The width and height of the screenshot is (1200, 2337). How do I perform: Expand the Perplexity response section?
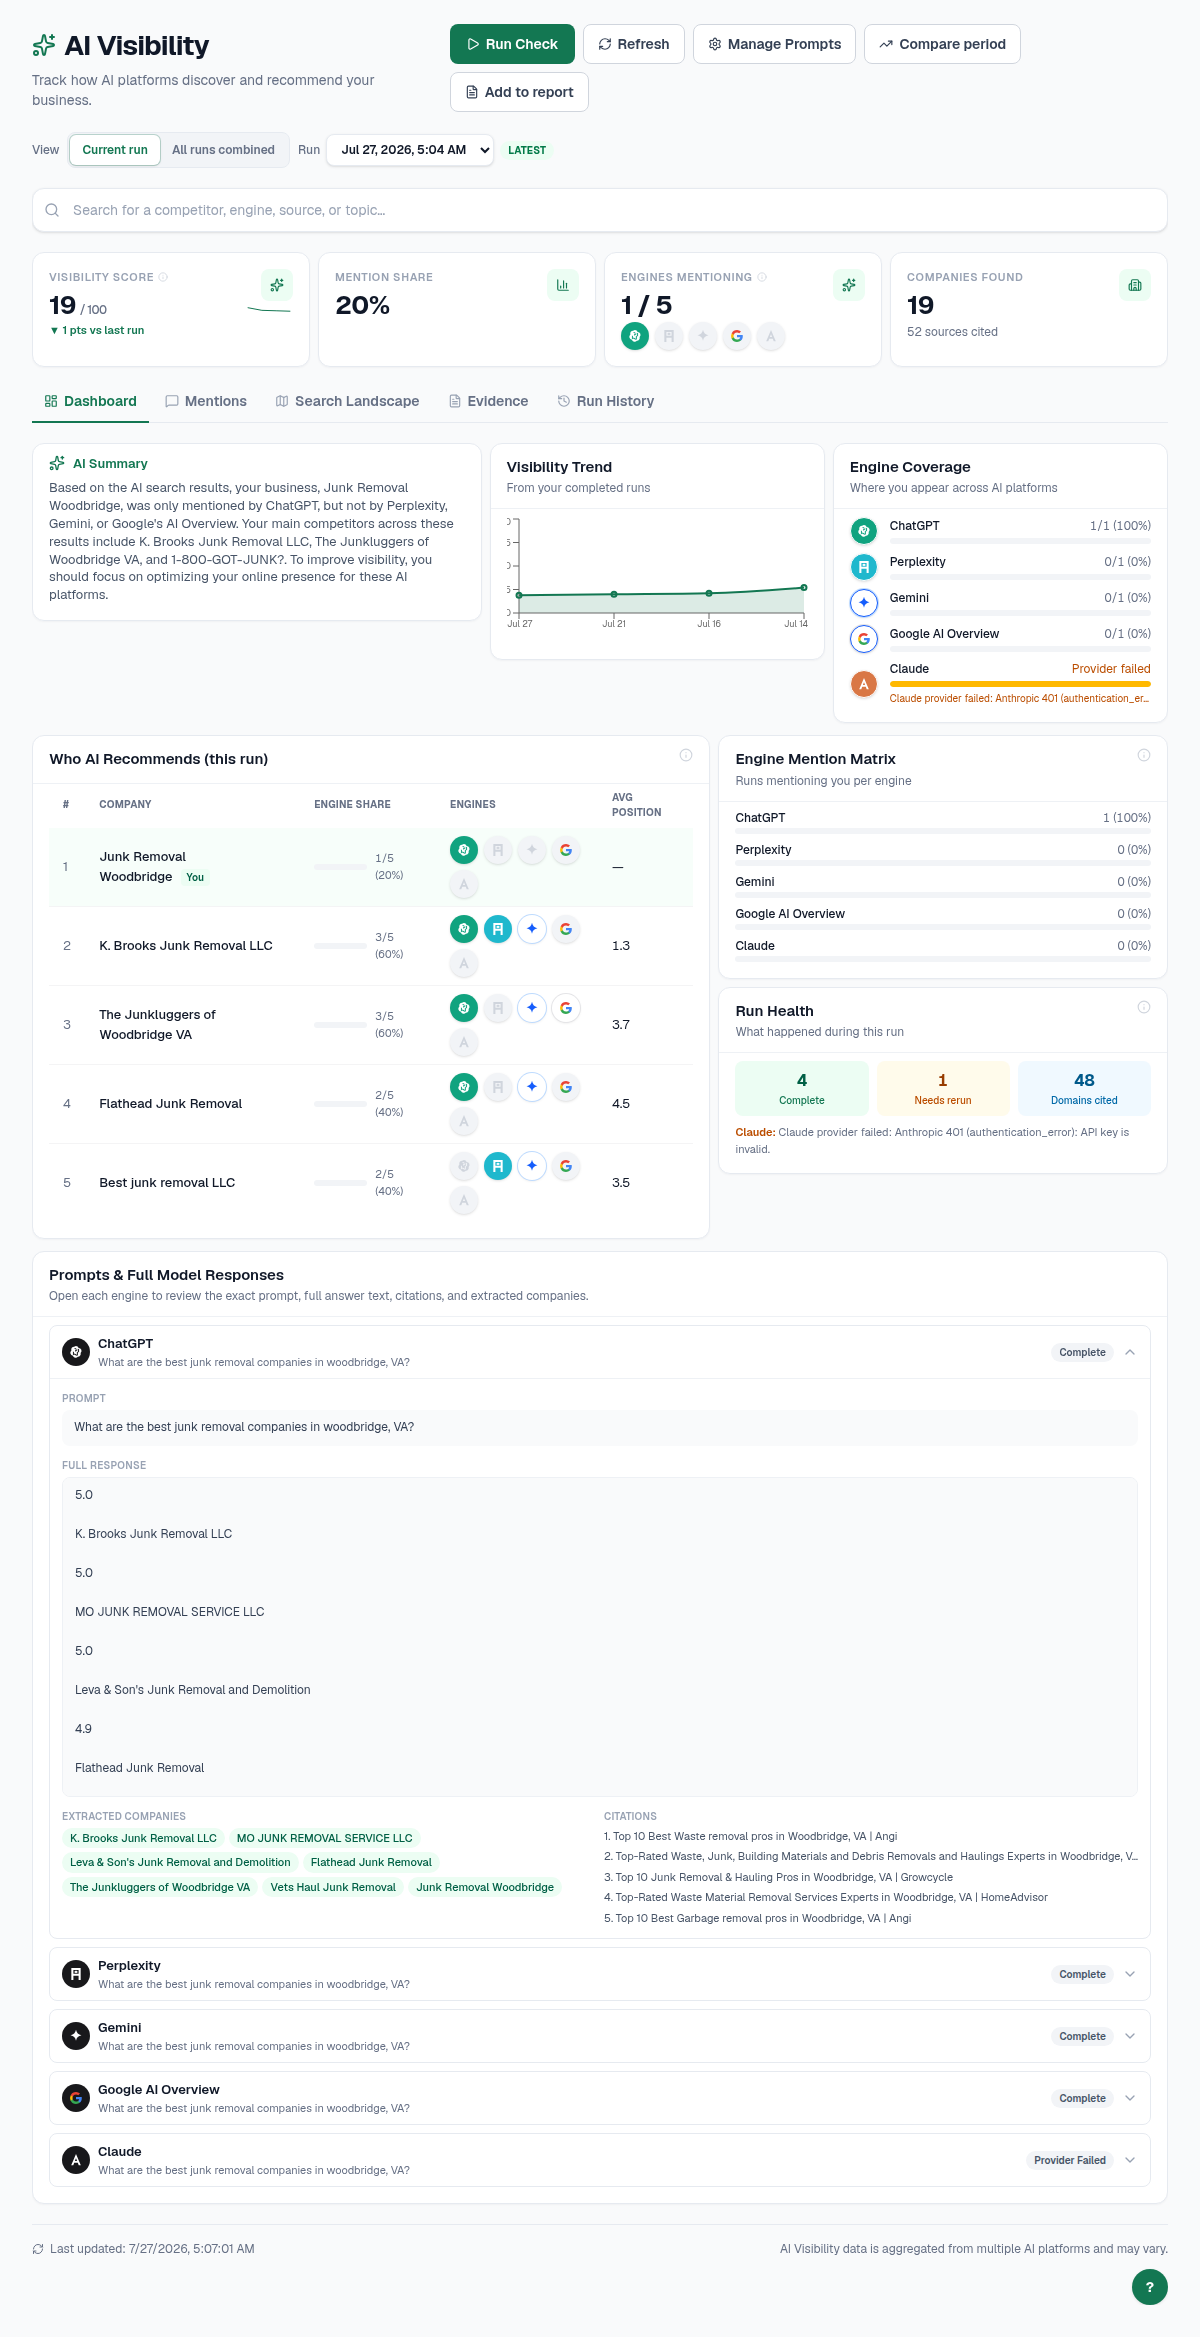coord(1130,1974)
